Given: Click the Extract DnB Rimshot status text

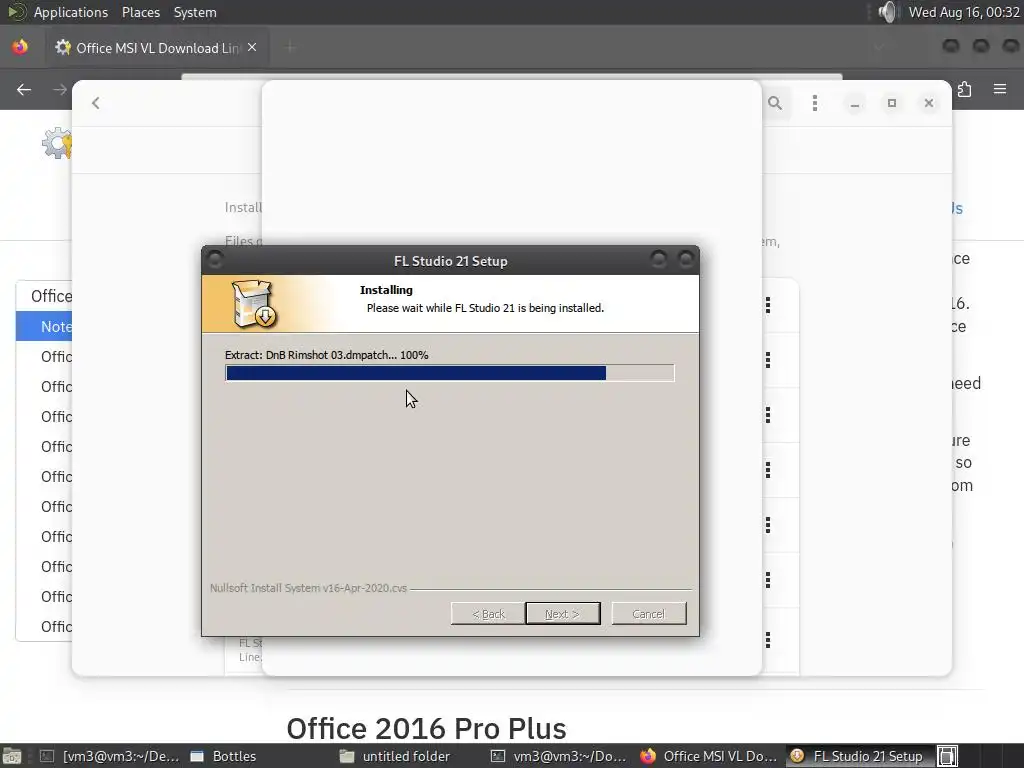Looking at the screenshot, I should (x=327, y=355).
